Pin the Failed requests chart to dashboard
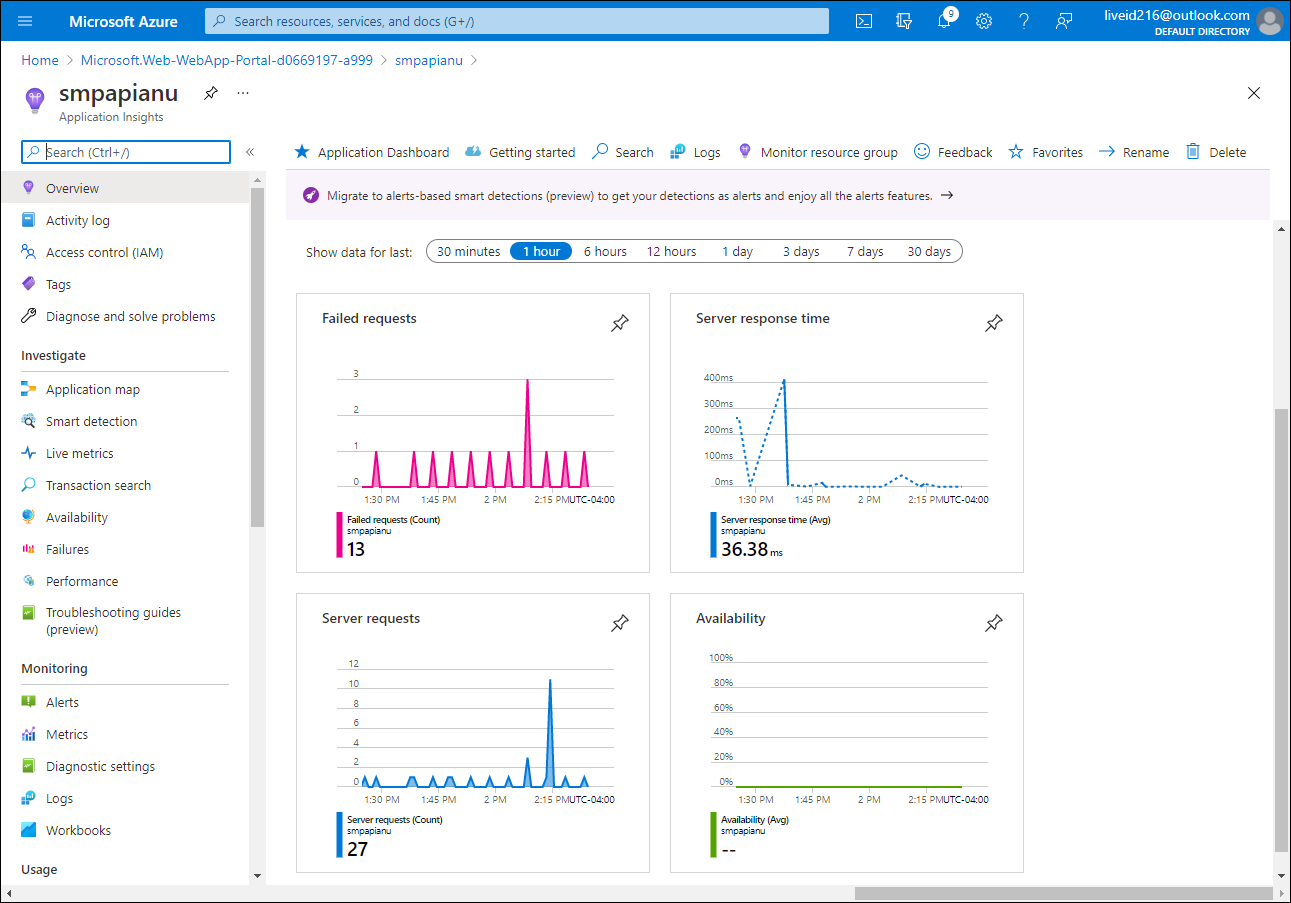The image size is (1291, 903). (619, 322)
